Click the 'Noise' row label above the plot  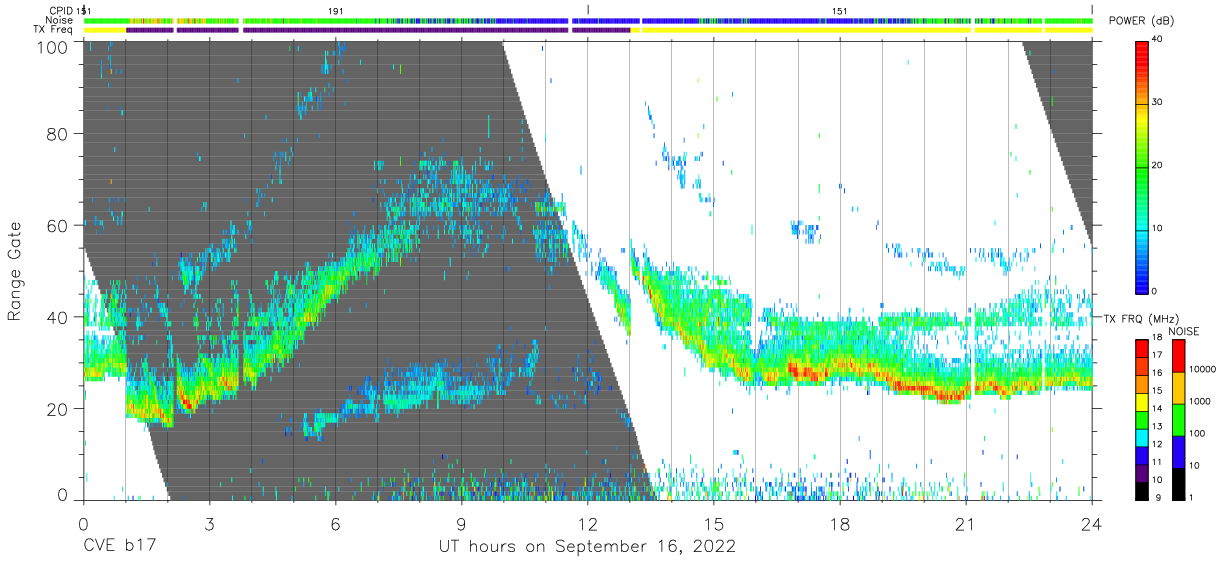[59, 20]
